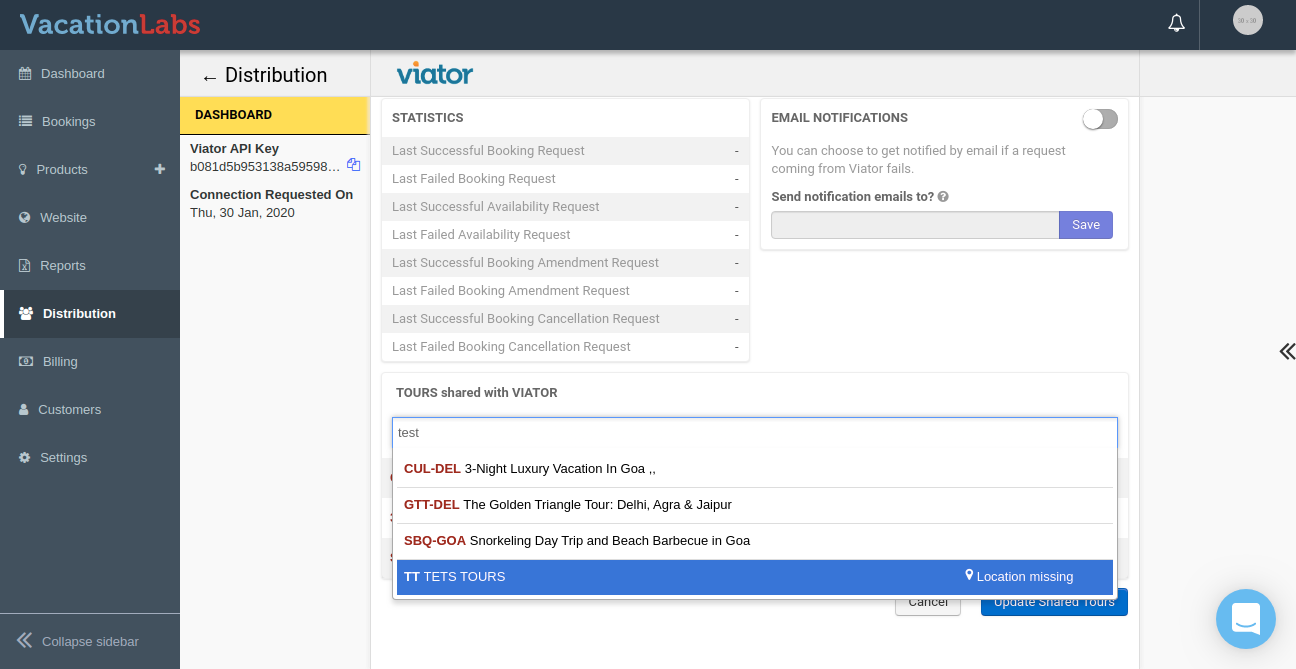Click Collapse sidebar link

click(90, 641)
